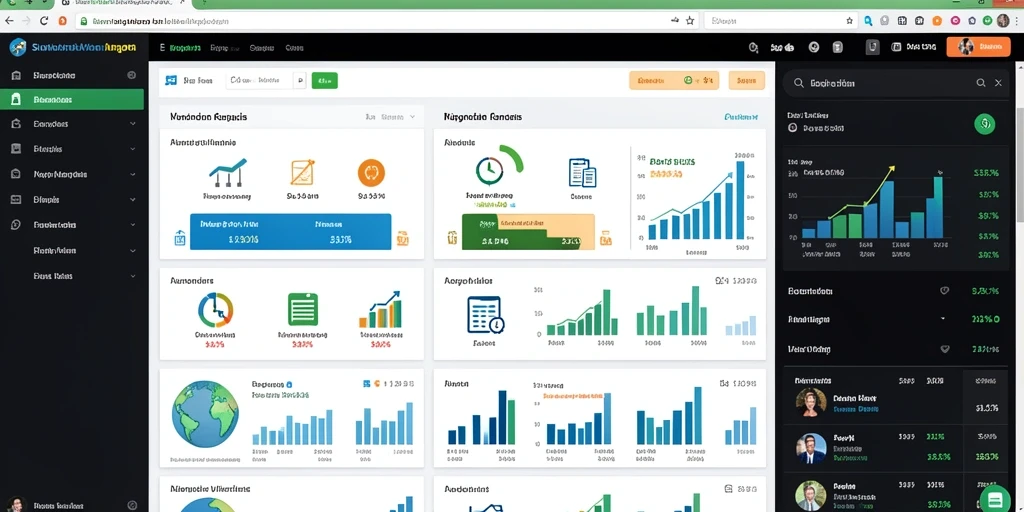Click the globe icon in the third card row
Viewport: 1024px width, 512px height.
coord(205,415)
